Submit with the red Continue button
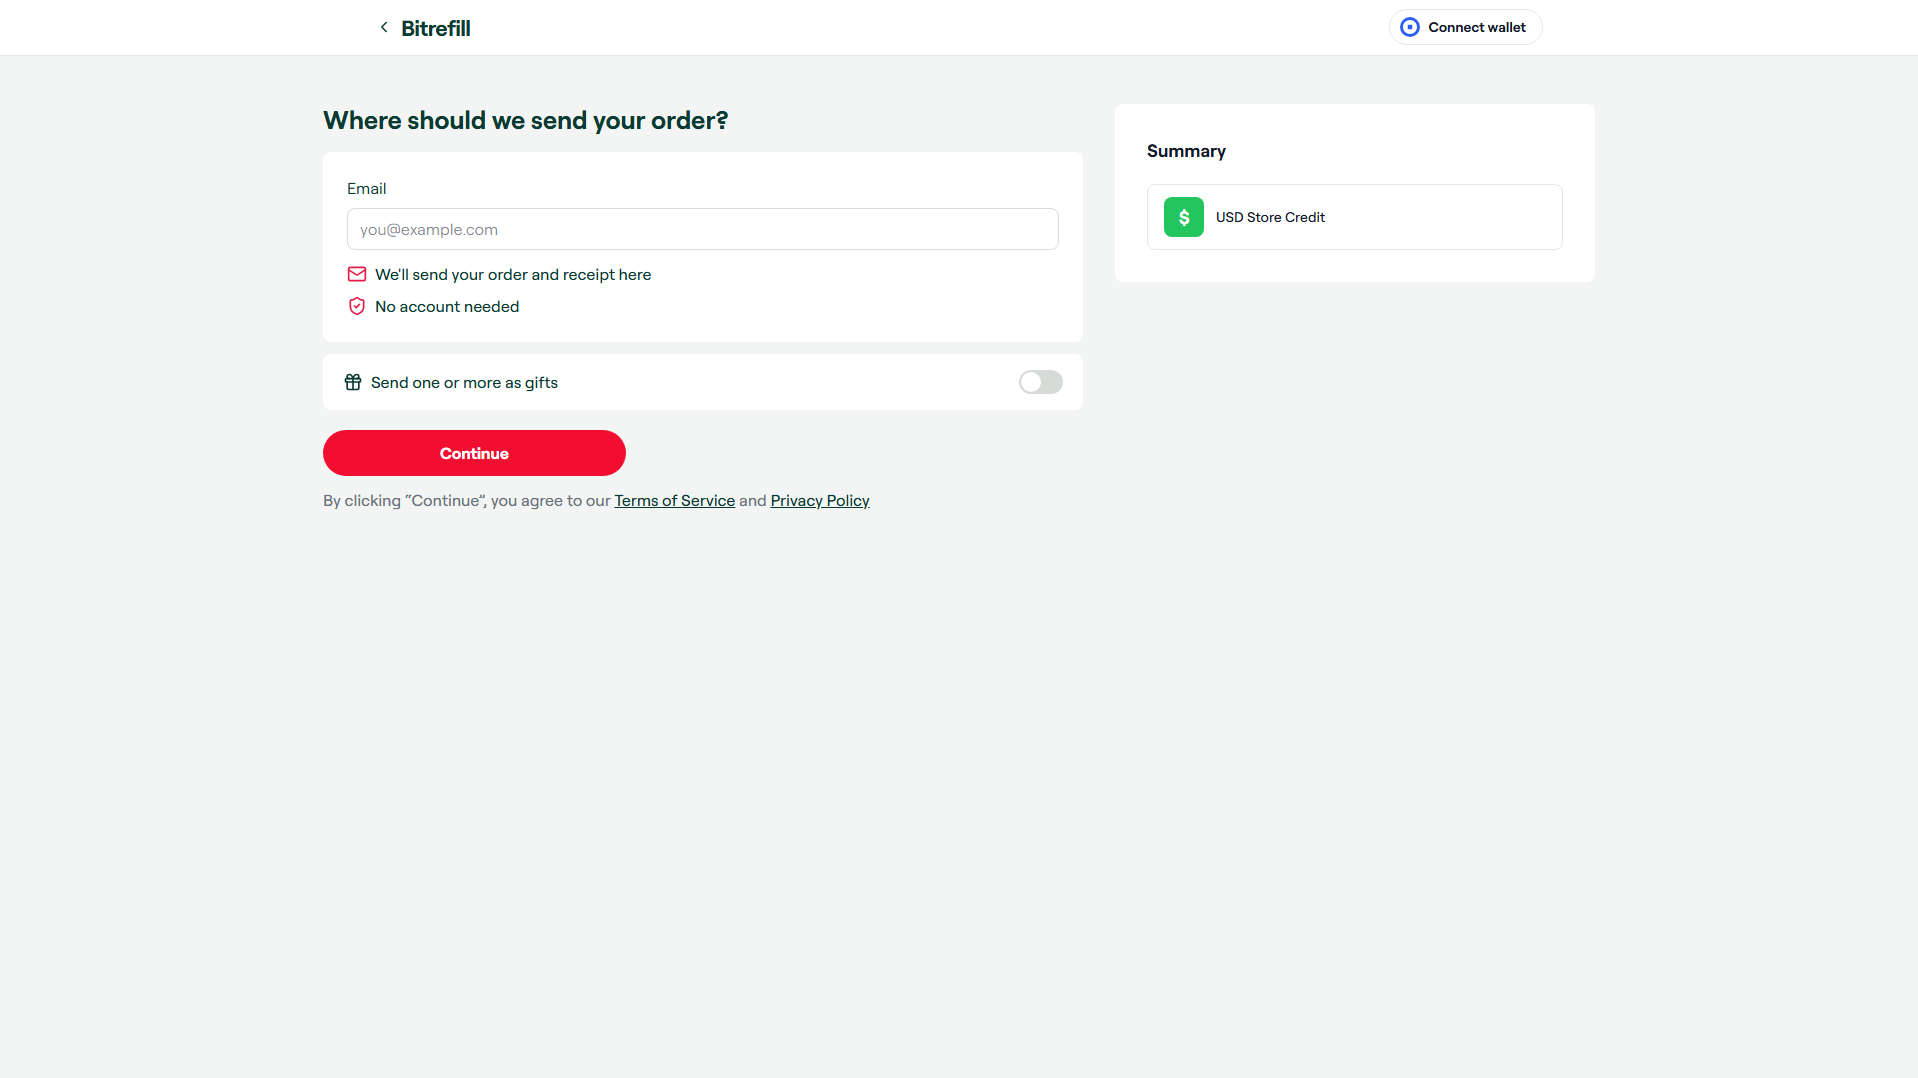The width and height of the screenshot is (1918, 1078). tap(474, 453)
